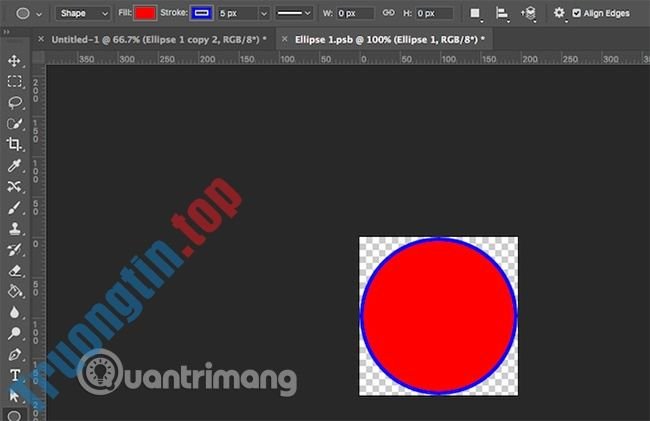This screenshot has width=650, height=421.
Task: Open the stroke width dropdown arrow
Action: [264, 14]
